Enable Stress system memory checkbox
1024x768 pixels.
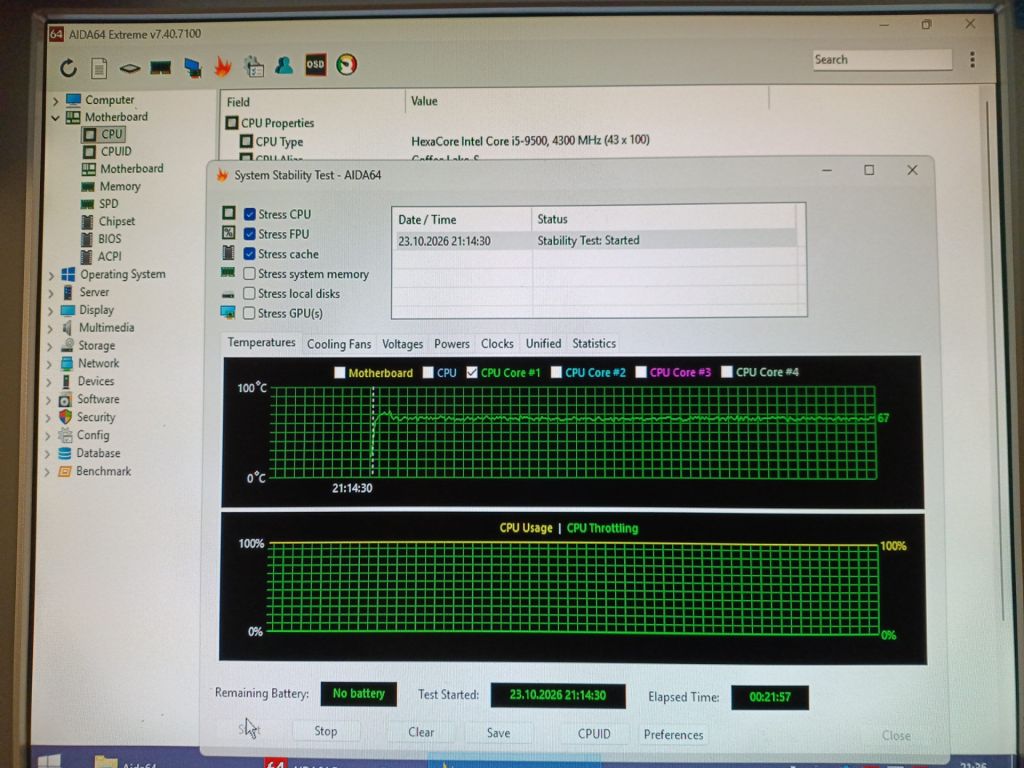(x=249, y=273)
